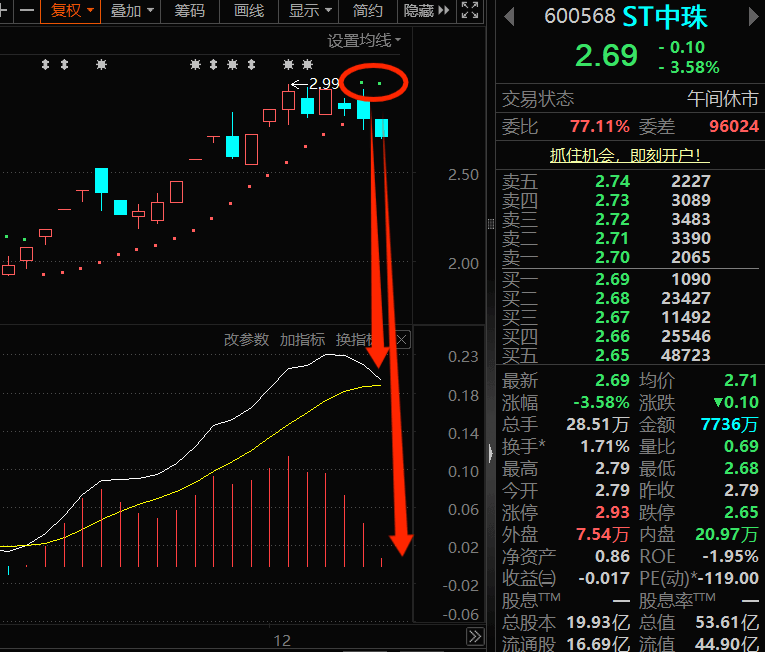Click 总值 value 53.61亿
This screenshot has width=765, height=652.
(x=727, y=623)
